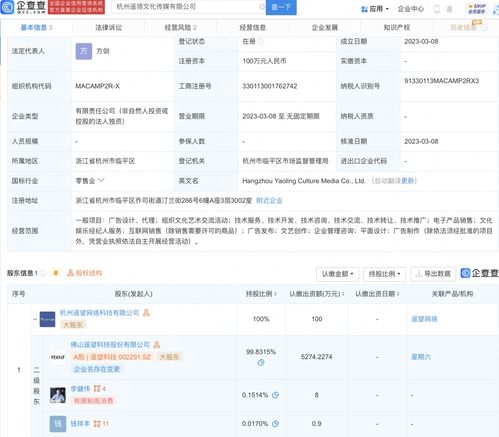
Task: Click the 企业名存在变更 tag
Action: click(97, 369)
